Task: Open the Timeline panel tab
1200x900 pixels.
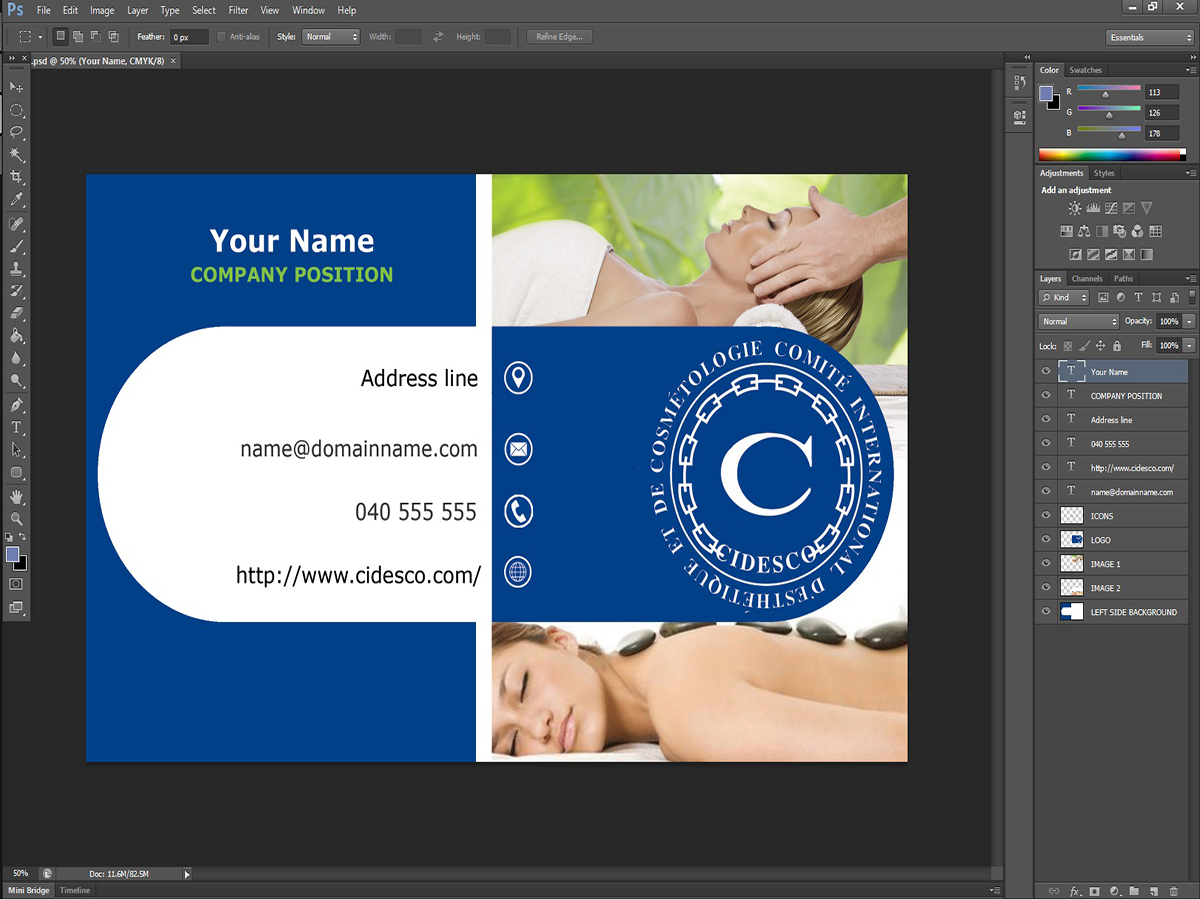Action: pyautogui.click(x=74, y=890)
